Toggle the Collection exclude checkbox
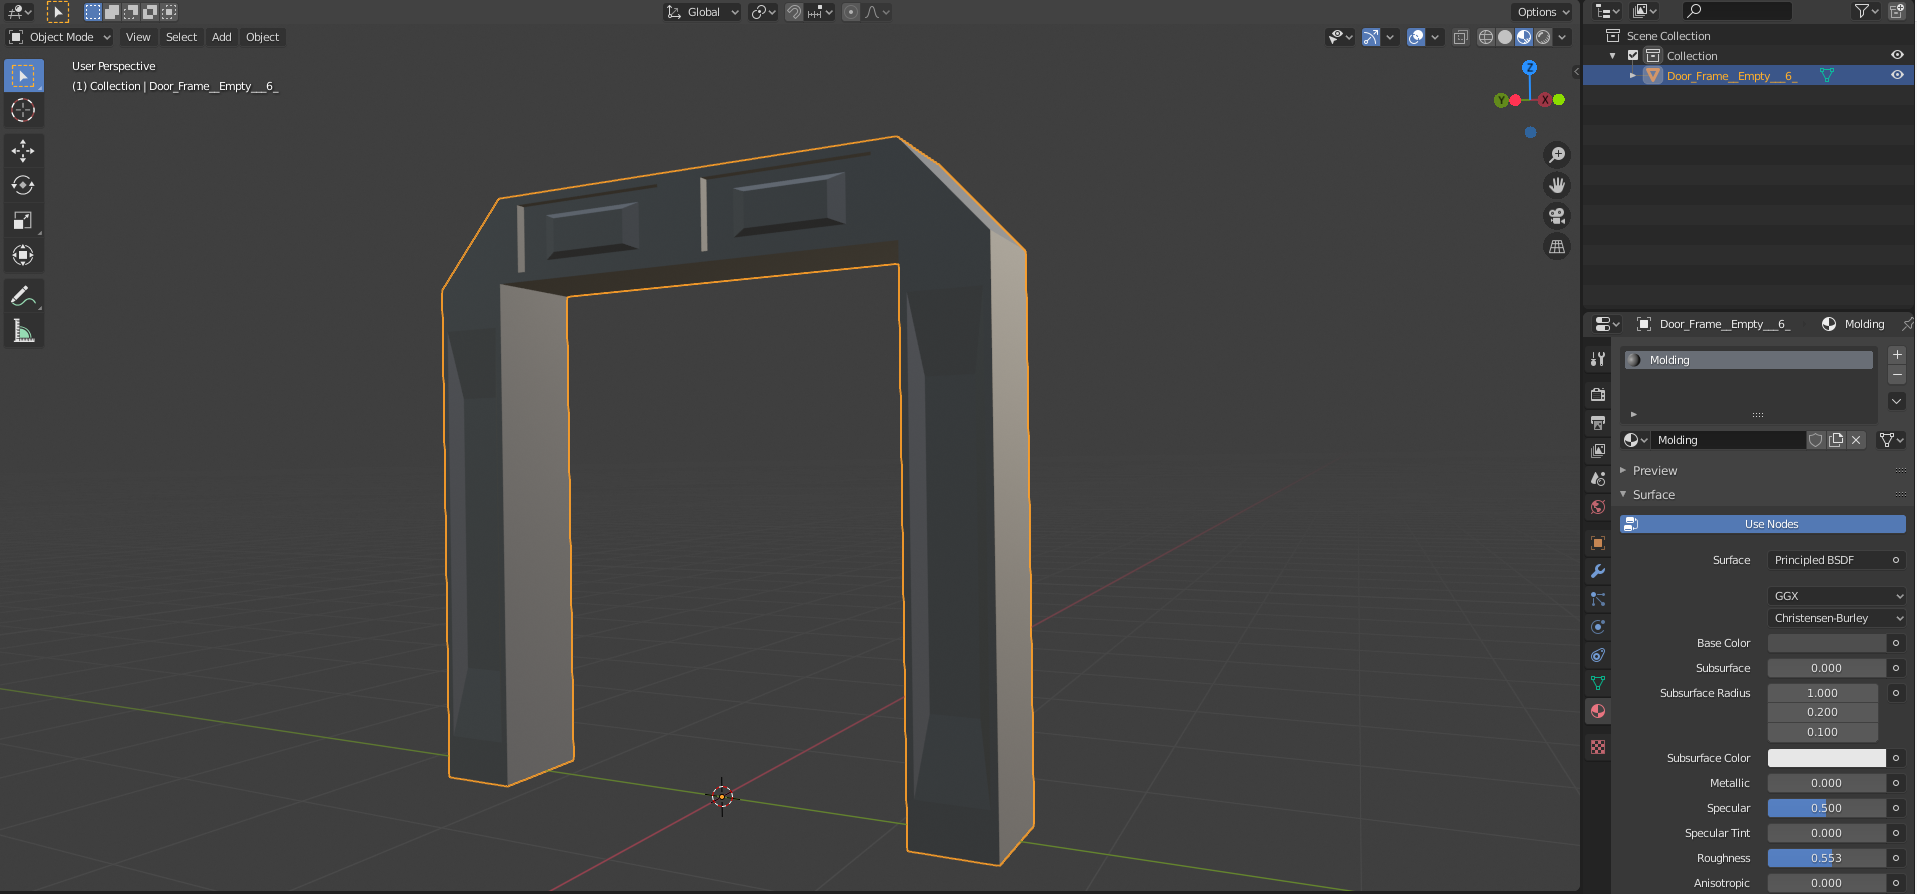The height and width of the screenshot is (894, 1917). pyautogui.click(x=1633, y=56)
